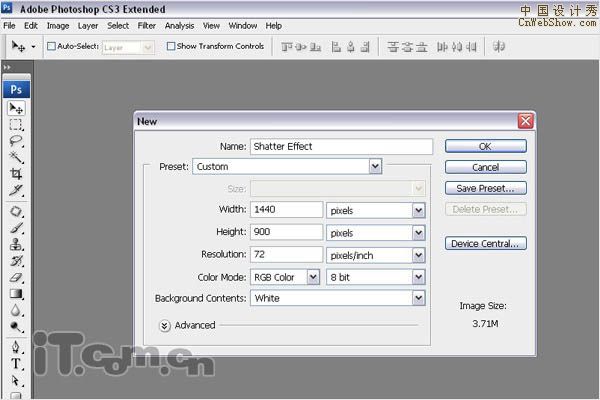This screenshot has width=600, height=400.
Task: Open the Edit menu
Action: pyautogui.click(x=31, y=26)
